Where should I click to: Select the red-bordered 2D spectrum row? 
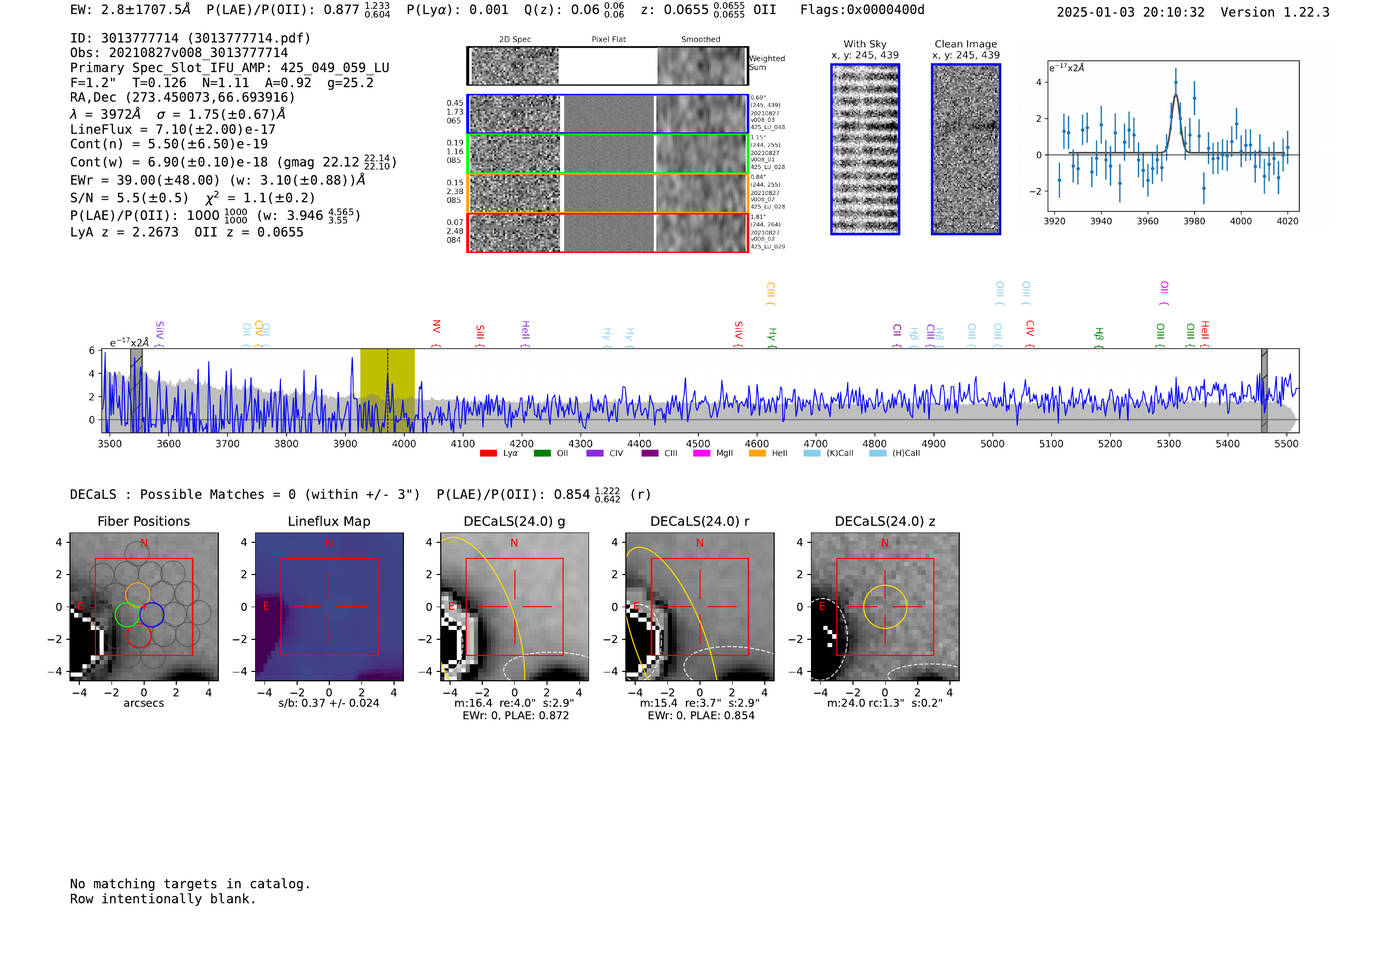(608, 232)
